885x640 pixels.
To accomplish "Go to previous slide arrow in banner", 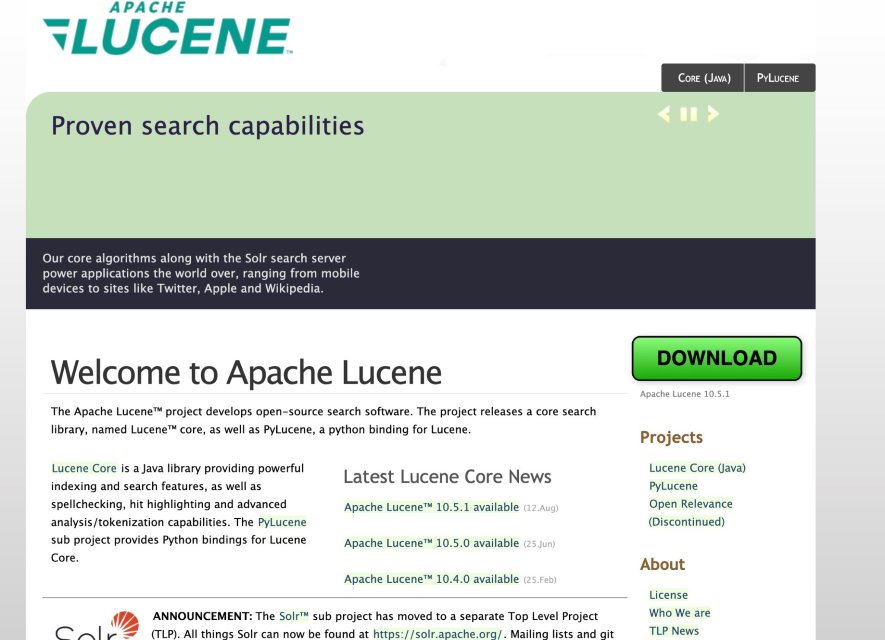I will pos(664,114).
